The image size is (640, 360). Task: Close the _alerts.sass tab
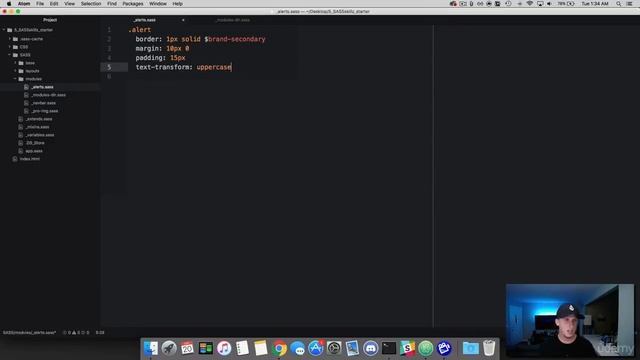tap(183, 20)
